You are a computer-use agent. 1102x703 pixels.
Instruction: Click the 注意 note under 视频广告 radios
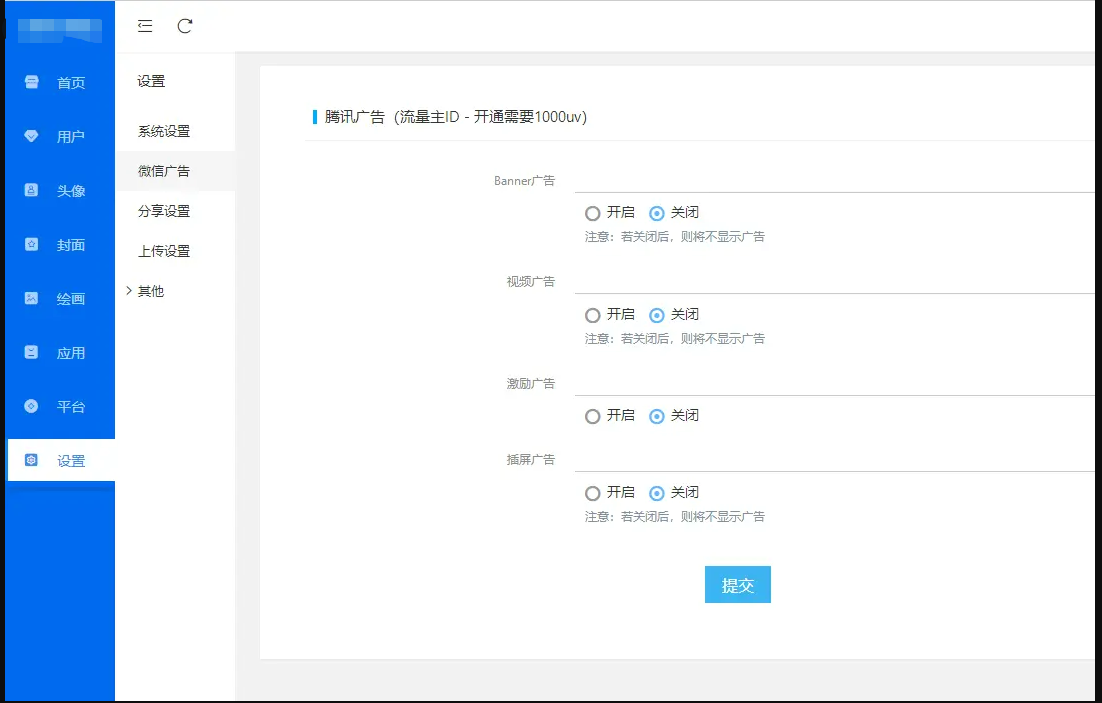[675, 339]
